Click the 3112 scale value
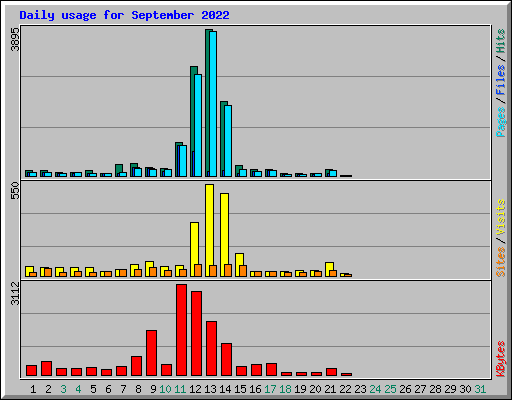Screen dimensions: 512x400 [15, 293]
